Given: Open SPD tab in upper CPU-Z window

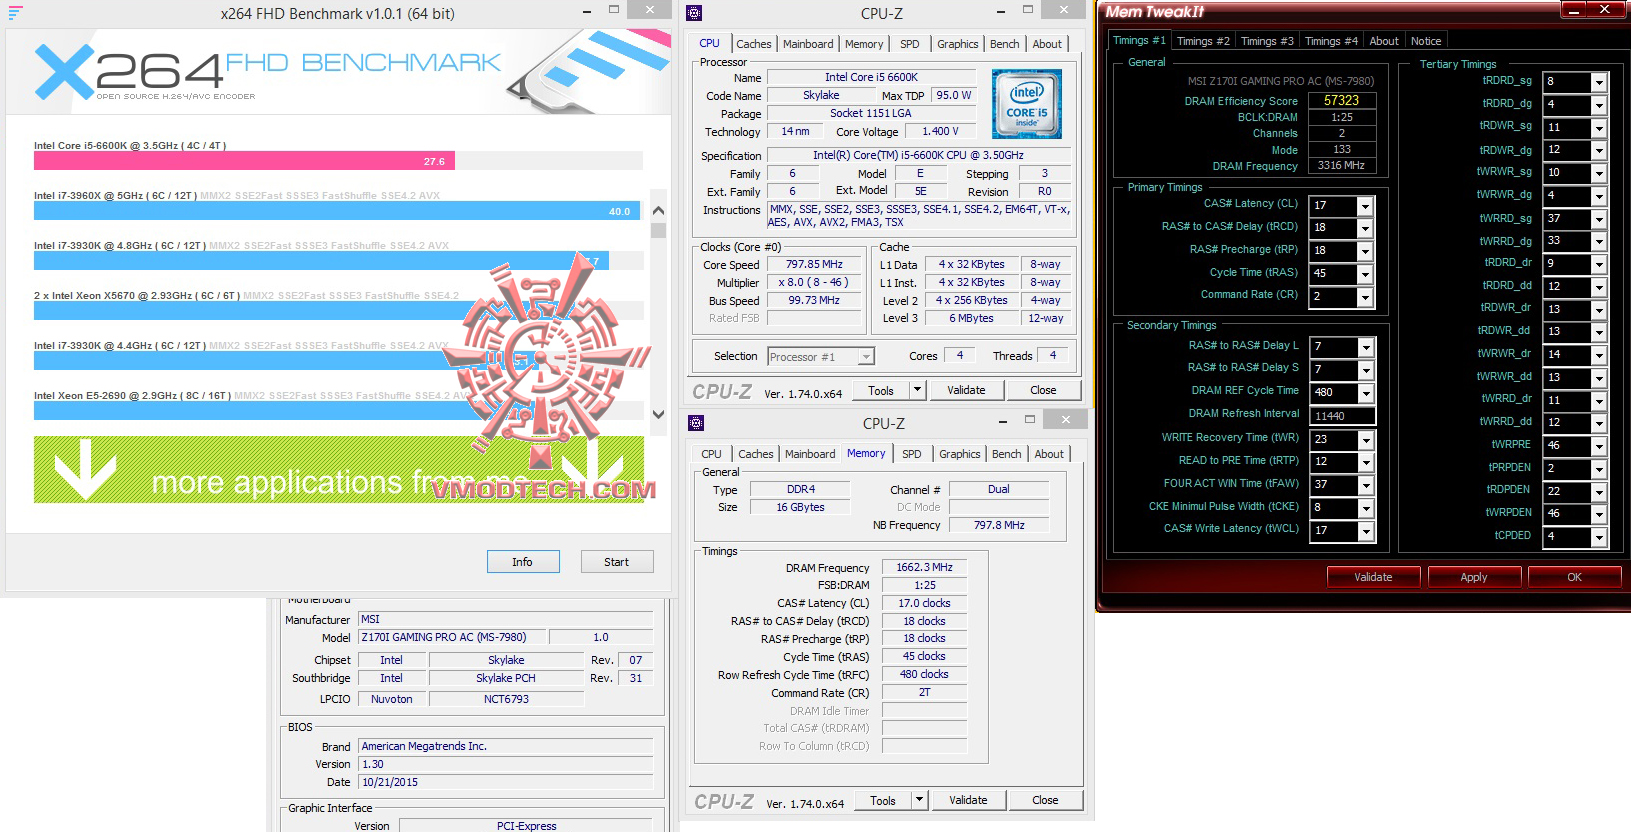Looking at the screenshot, I should tap(910, 44).
